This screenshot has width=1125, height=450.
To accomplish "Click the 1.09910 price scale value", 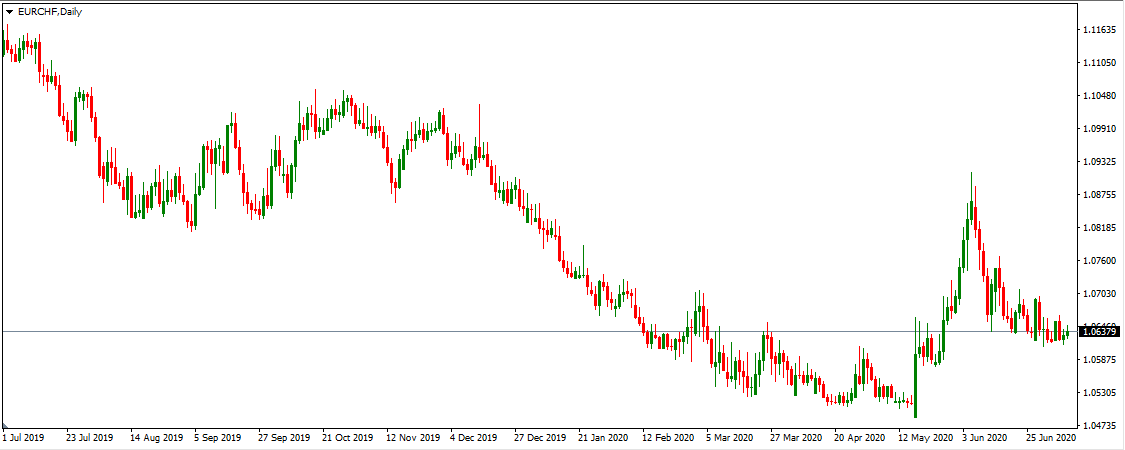I will (x=1100, y=129).
